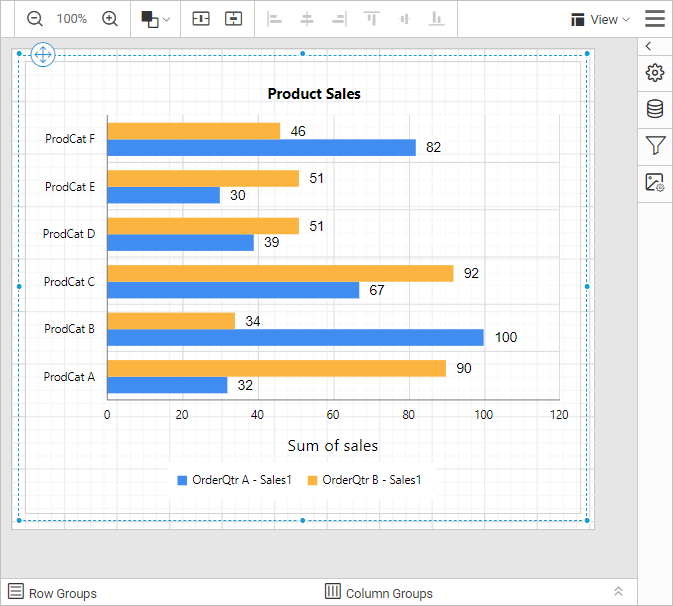Click the equalize horizontal spacing icon
Image resolution: width=673 pixels, height=606 pixels.
pos(201,19)
